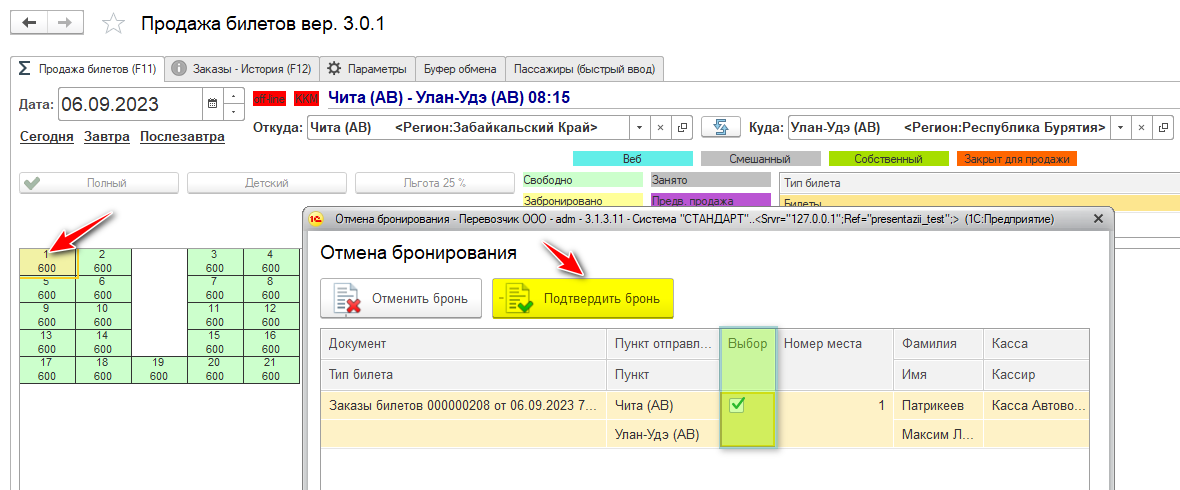Uncheck the Выбор checkbox for Патрикеев booking
This screenshot has width=1180, height=490.
tap(737, 405)
